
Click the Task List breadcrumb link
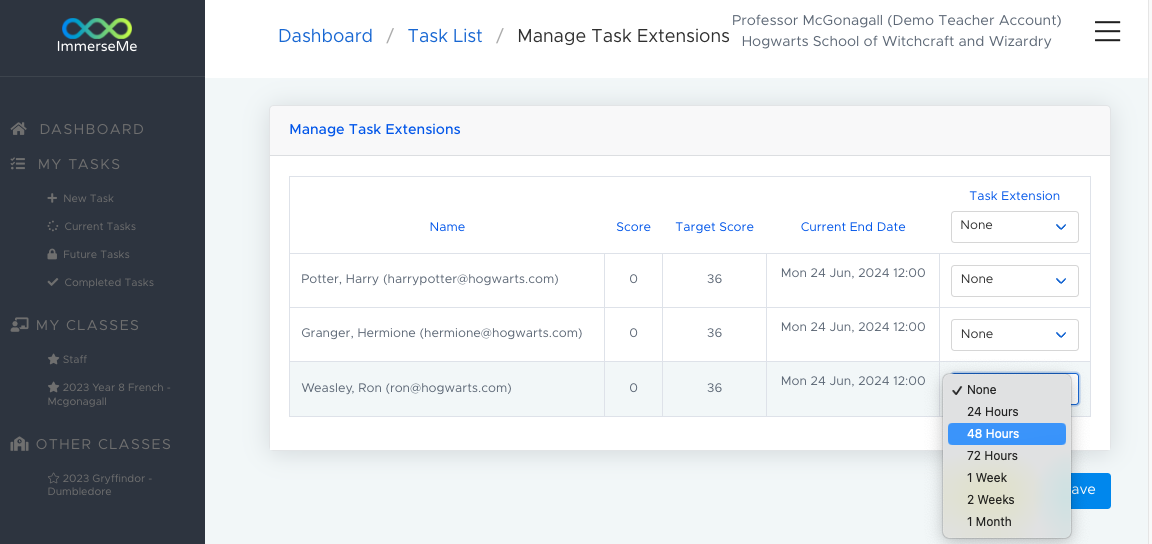coord(445,35)
